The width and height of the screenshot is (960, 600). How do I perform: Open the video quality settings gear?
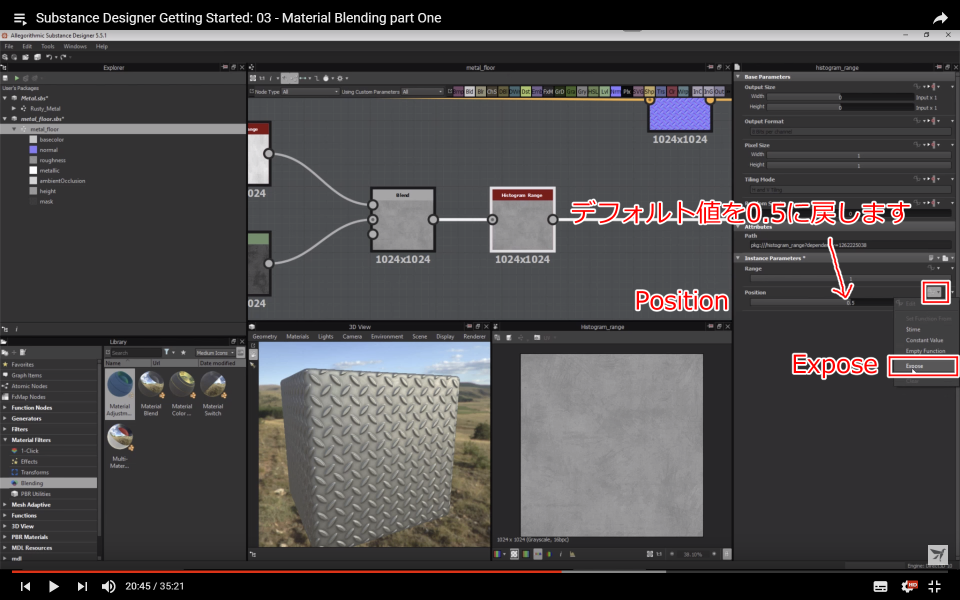pyautogui.click(x=909, y=587)
